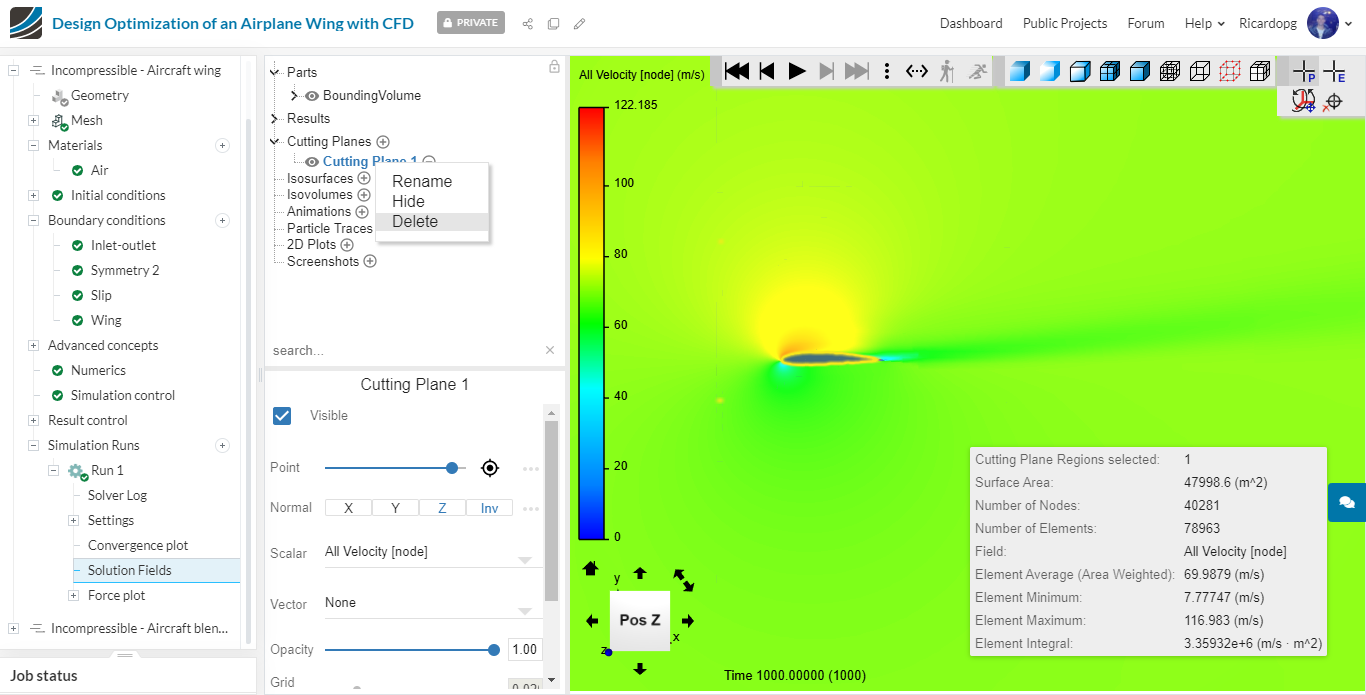Collapse the Run 1 node
This screenshot has height=695, width=1366.
54,470
